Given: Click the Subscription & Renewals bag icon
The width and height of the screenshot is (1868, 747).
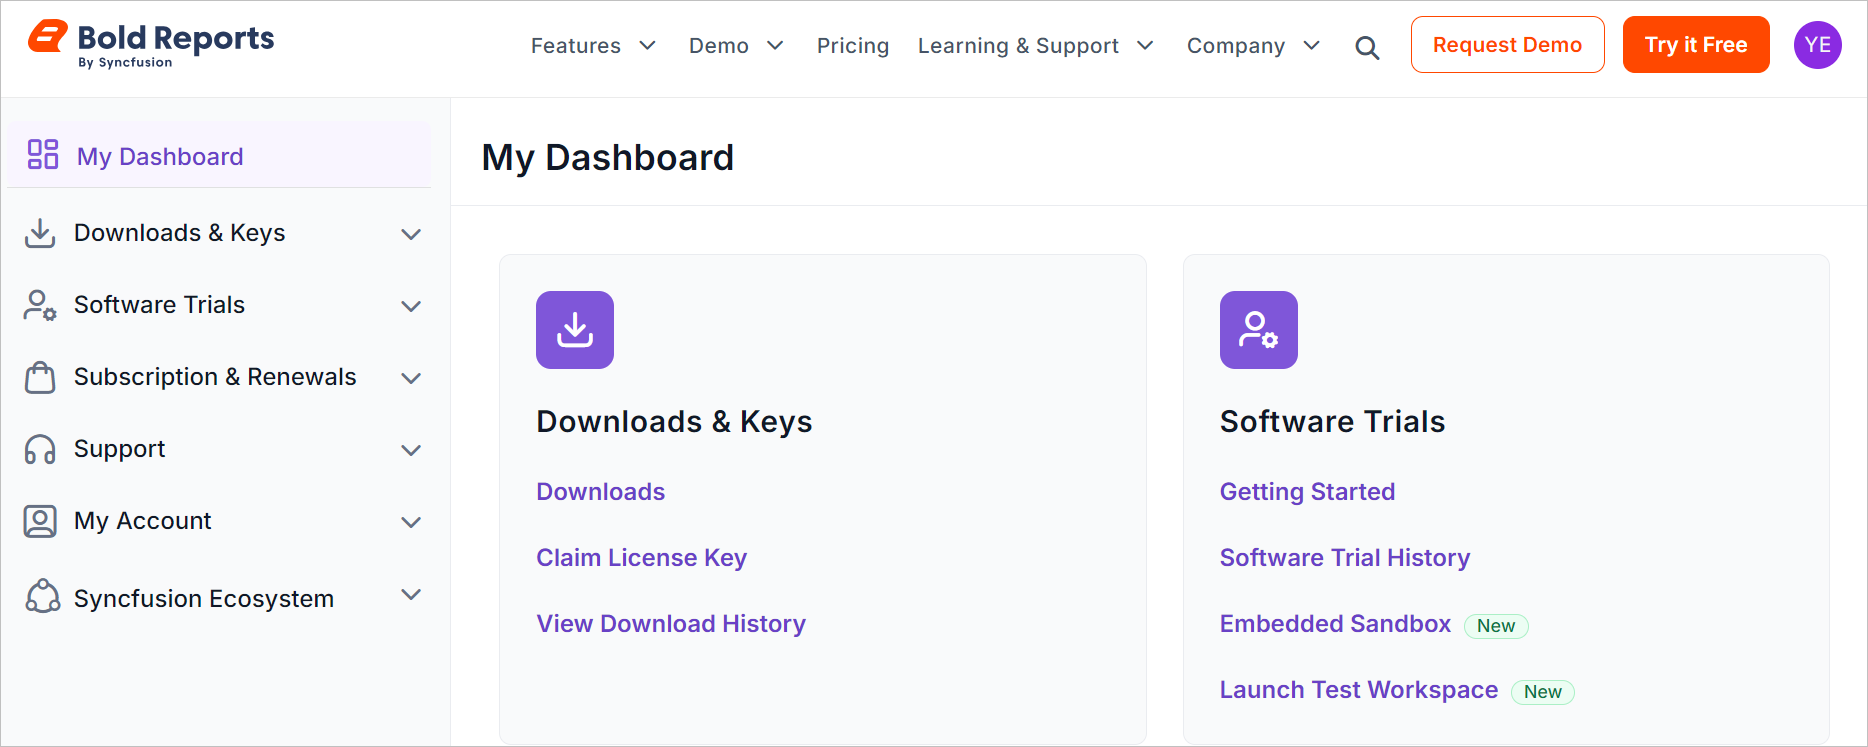Looking at the screenshot, I should tap(40, 377).
